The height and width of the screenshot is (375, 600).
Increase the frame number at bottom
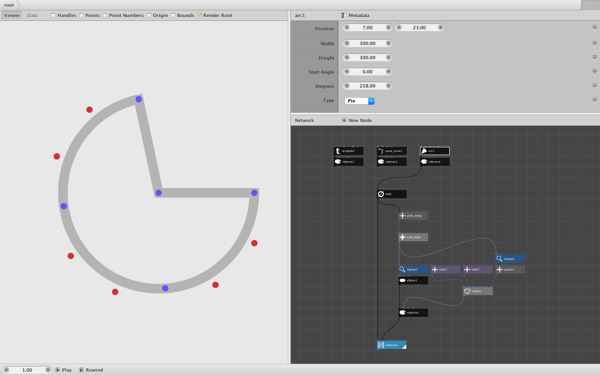click(x=47, y=370)
